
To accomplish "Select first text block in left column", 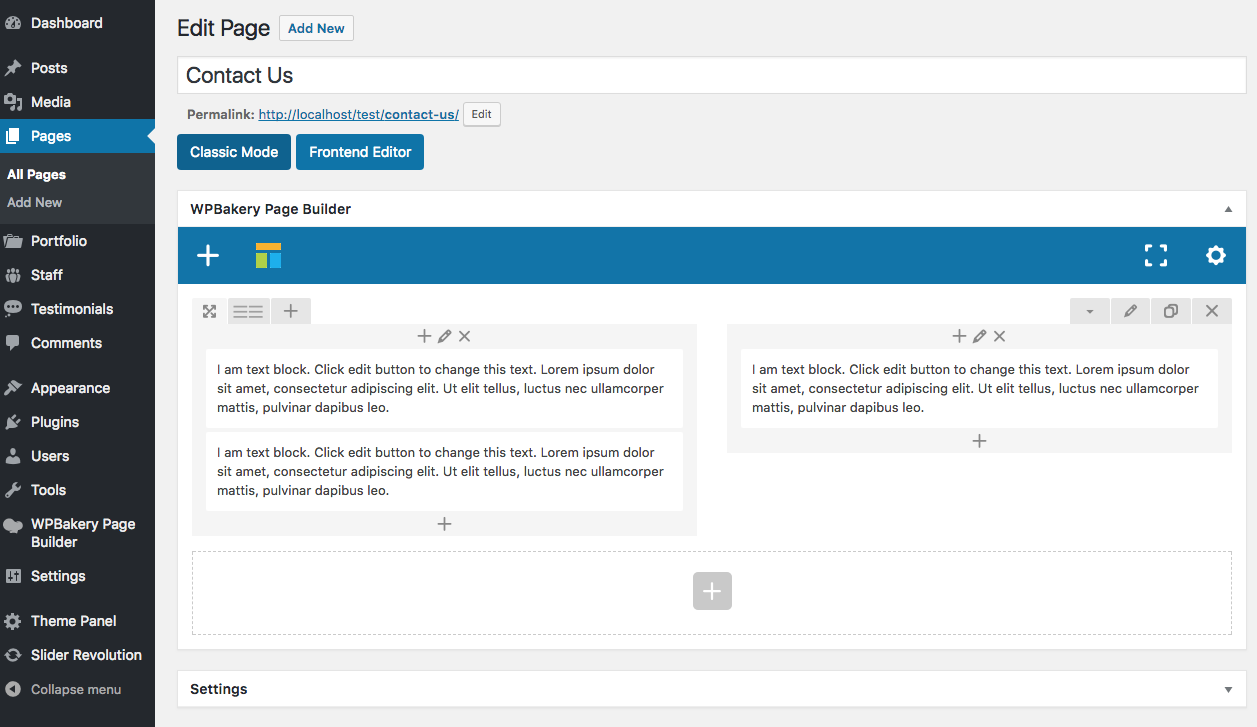I will click(x=445, y=389).
